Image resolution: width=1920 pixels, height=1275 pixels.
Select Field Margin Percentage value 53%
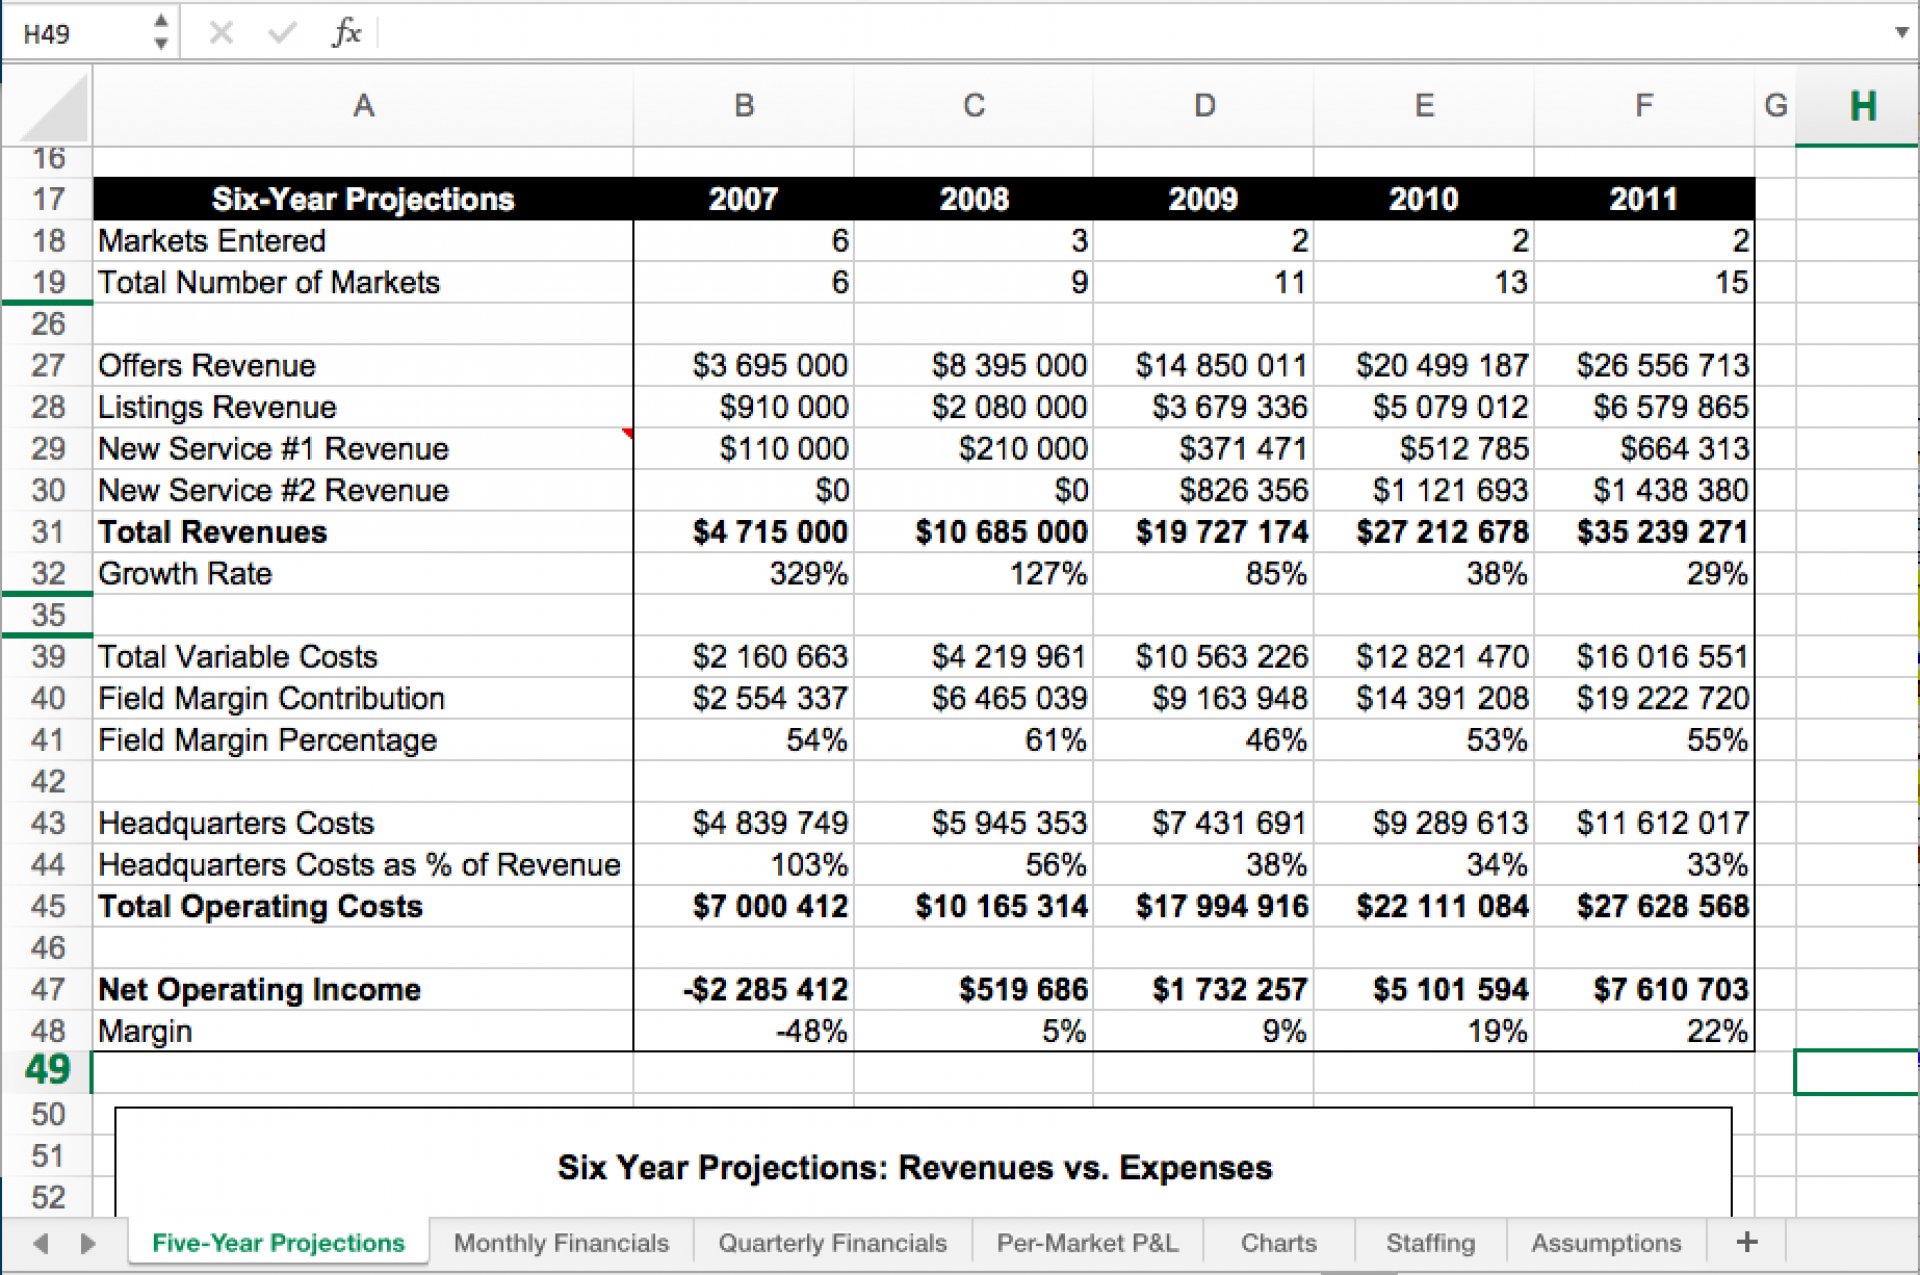1424,740
